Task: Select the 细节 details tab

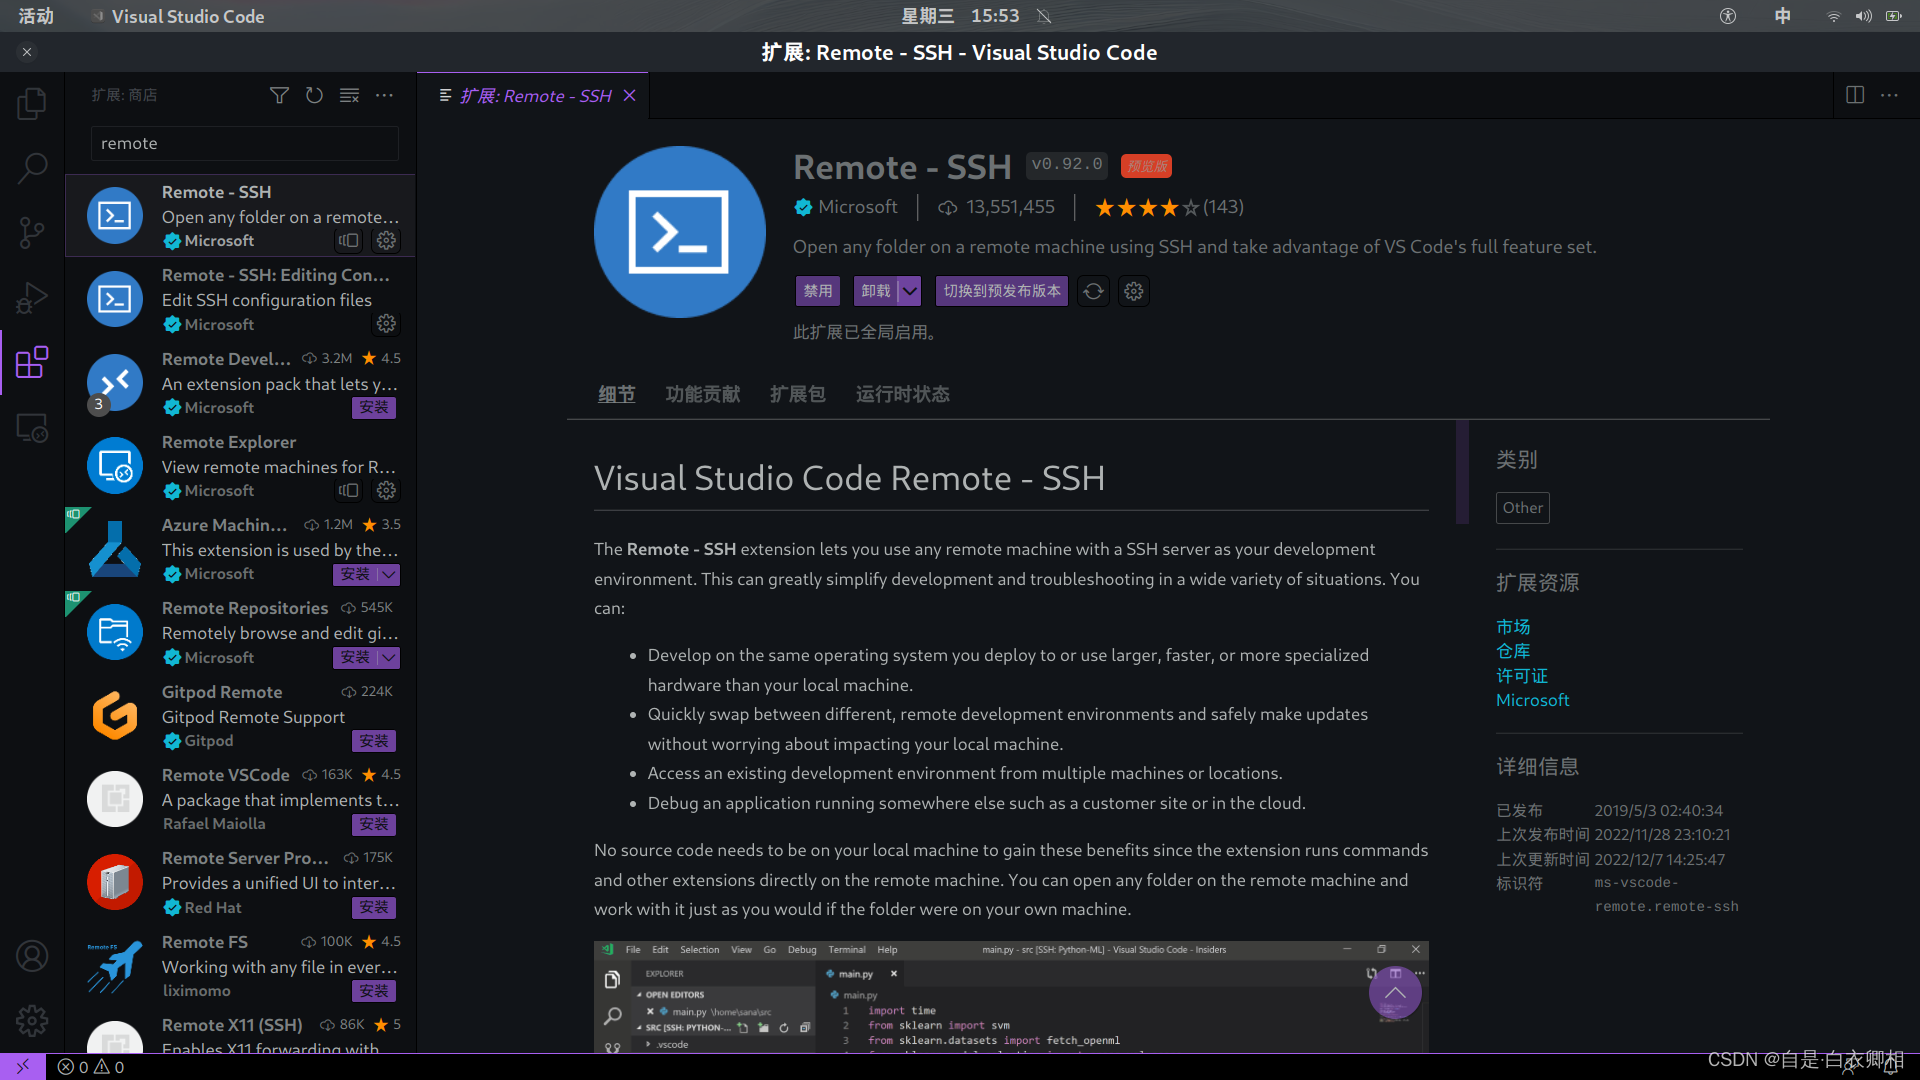Action: tap(617, 394)
